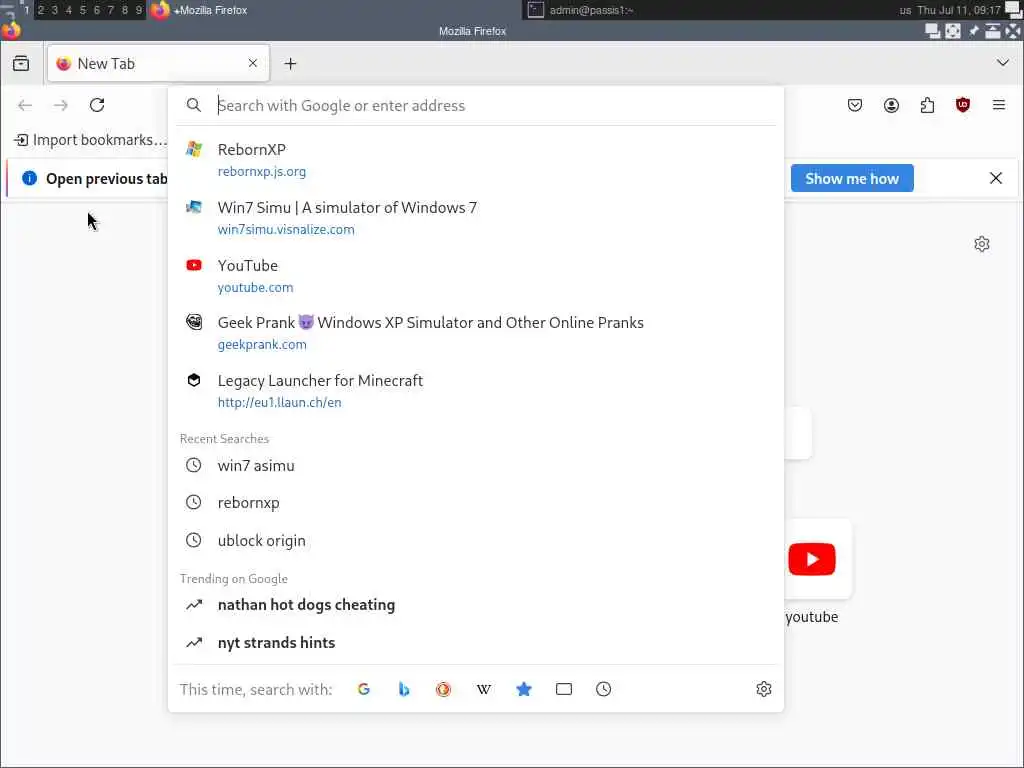The height and width of the screenshot is (768, 1024).
Task: Click Import bookmarks in bookmarks toolbar
Action: pyautogui.click(x=90, y=140)
